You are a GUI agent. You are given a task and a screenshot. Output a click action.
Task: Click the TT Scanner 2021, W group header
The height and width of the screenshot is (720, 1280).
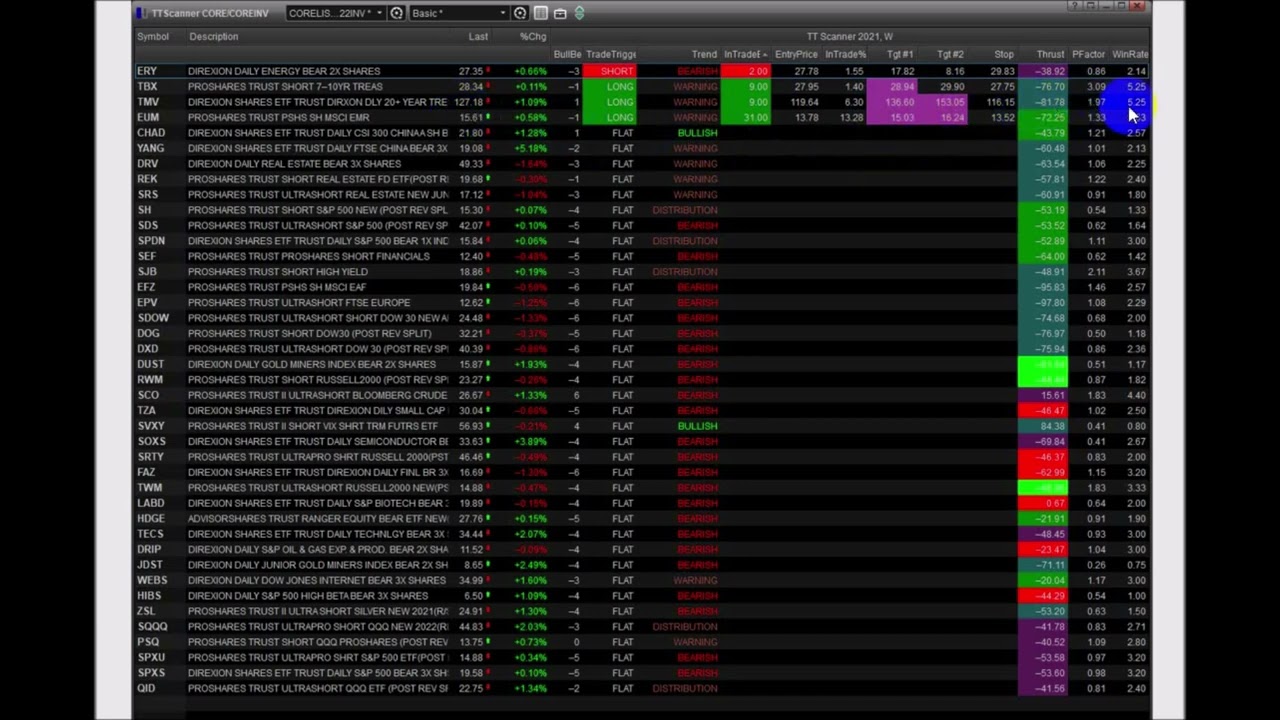click(850, 37)
